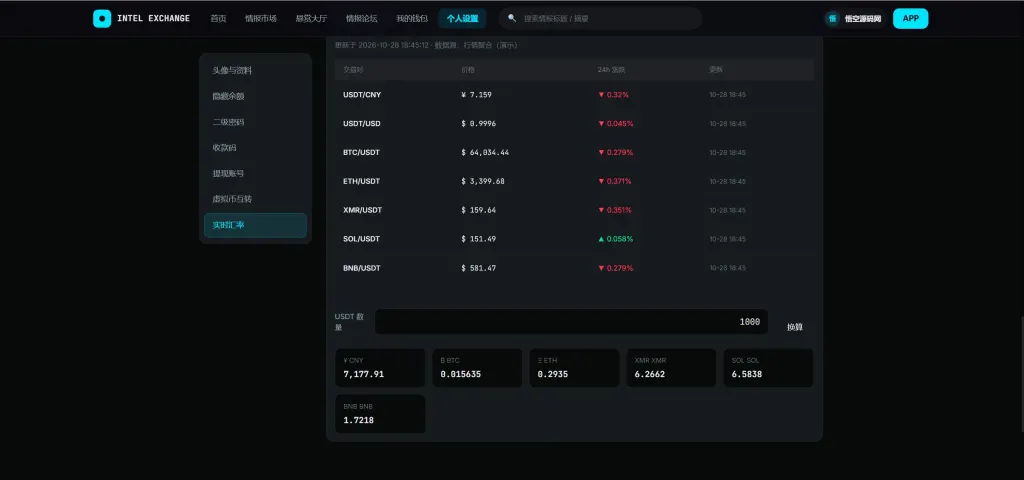Click the 0.351% change value
Image resolution: width=1024 pixels, height=480 pixels.
(615, 210)
